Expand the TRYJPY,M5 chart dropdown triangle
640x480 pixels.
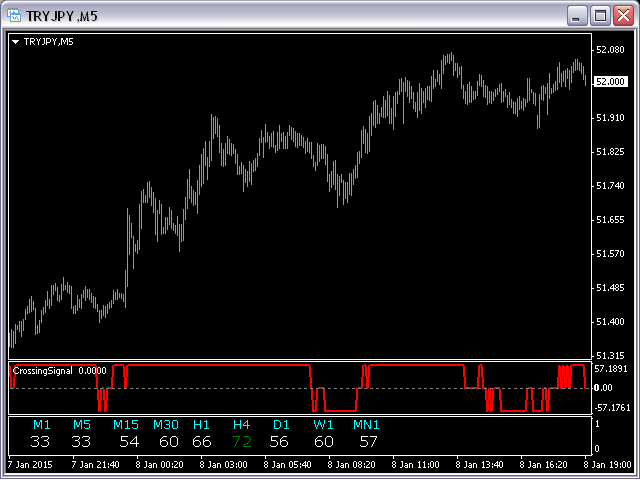coord(16,42)
